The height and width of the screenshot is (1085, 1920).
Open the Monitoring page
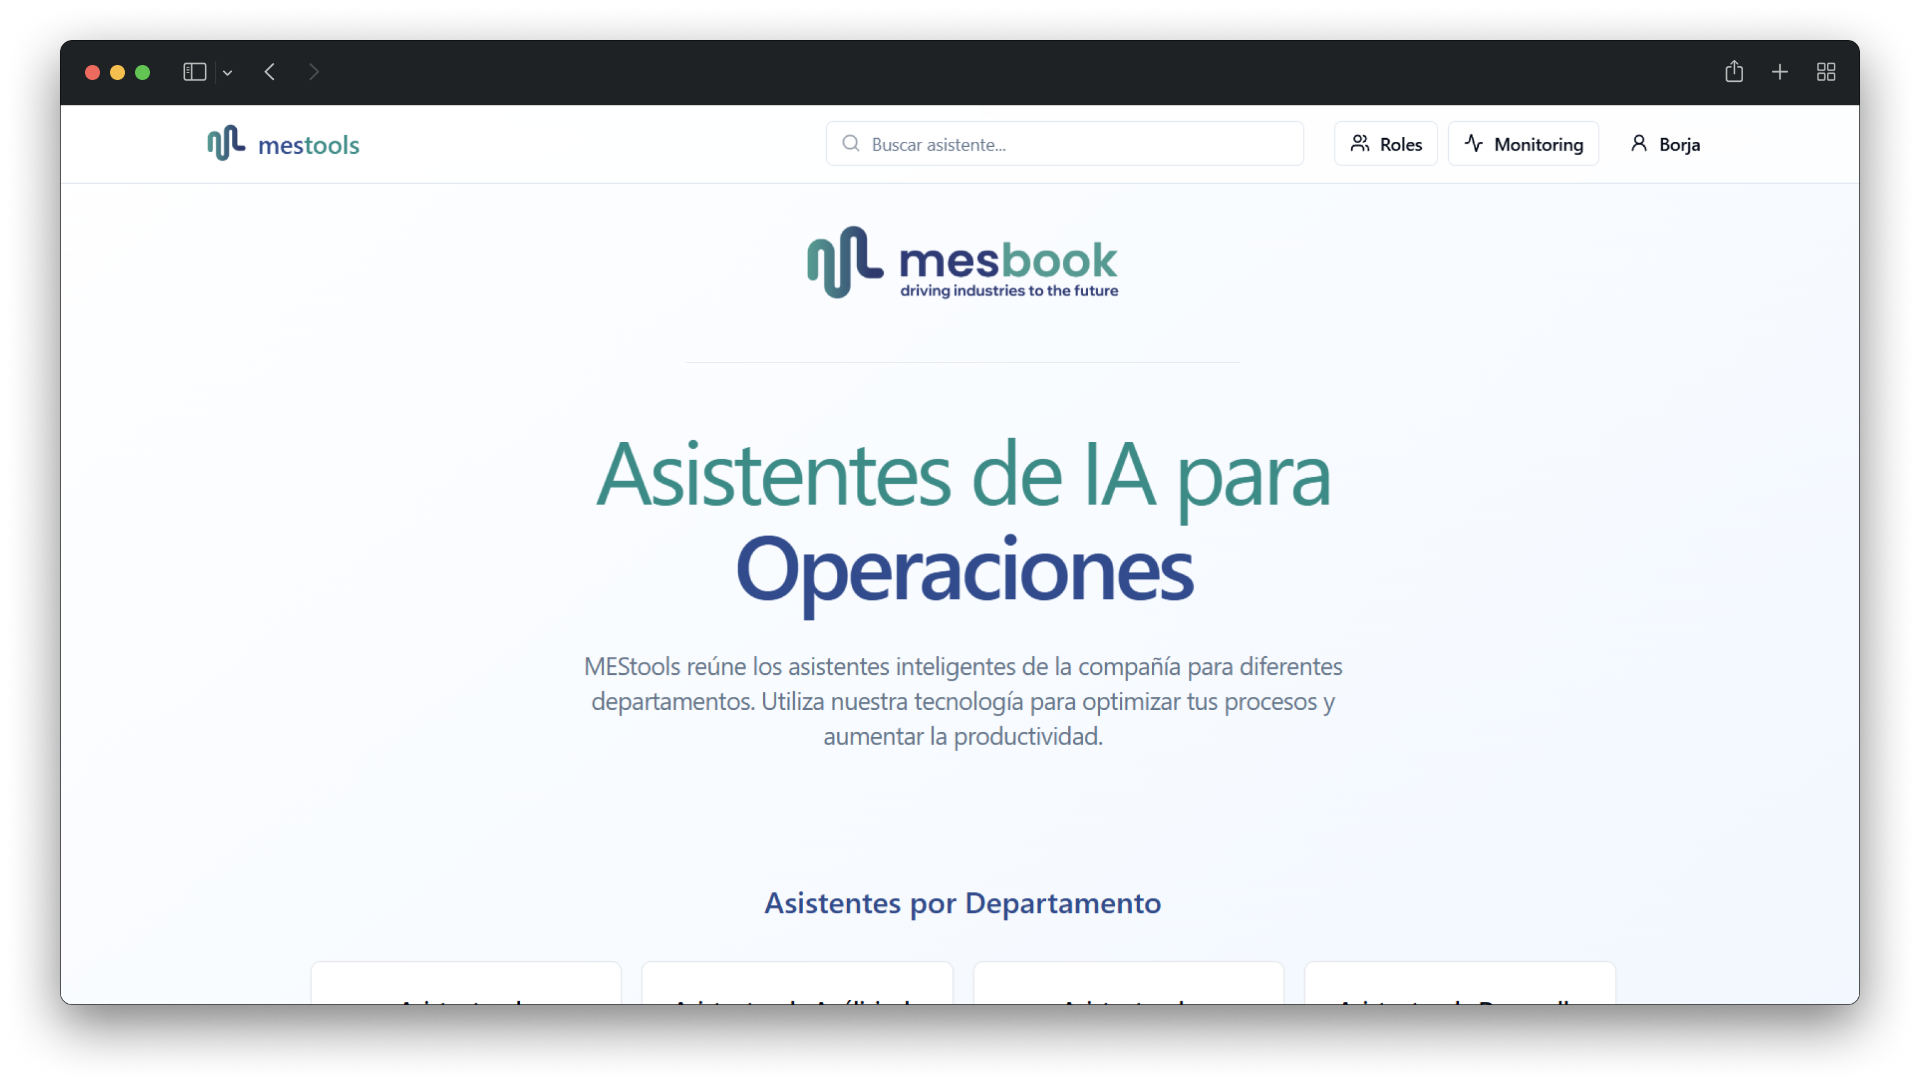(x=1523, y=144)
